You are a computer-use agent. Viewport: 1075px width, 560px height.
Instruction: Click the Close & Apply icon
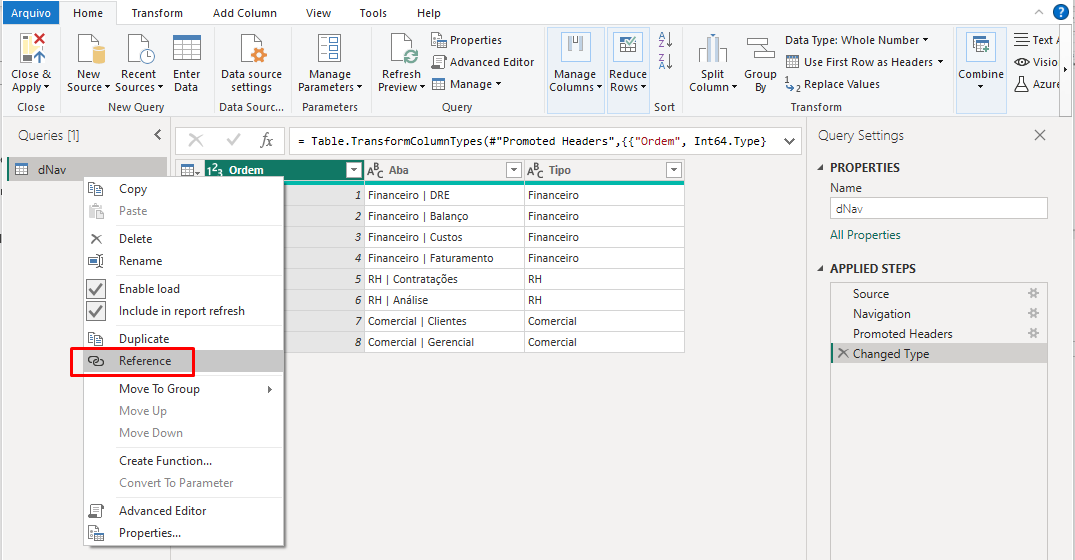point(31,50)
